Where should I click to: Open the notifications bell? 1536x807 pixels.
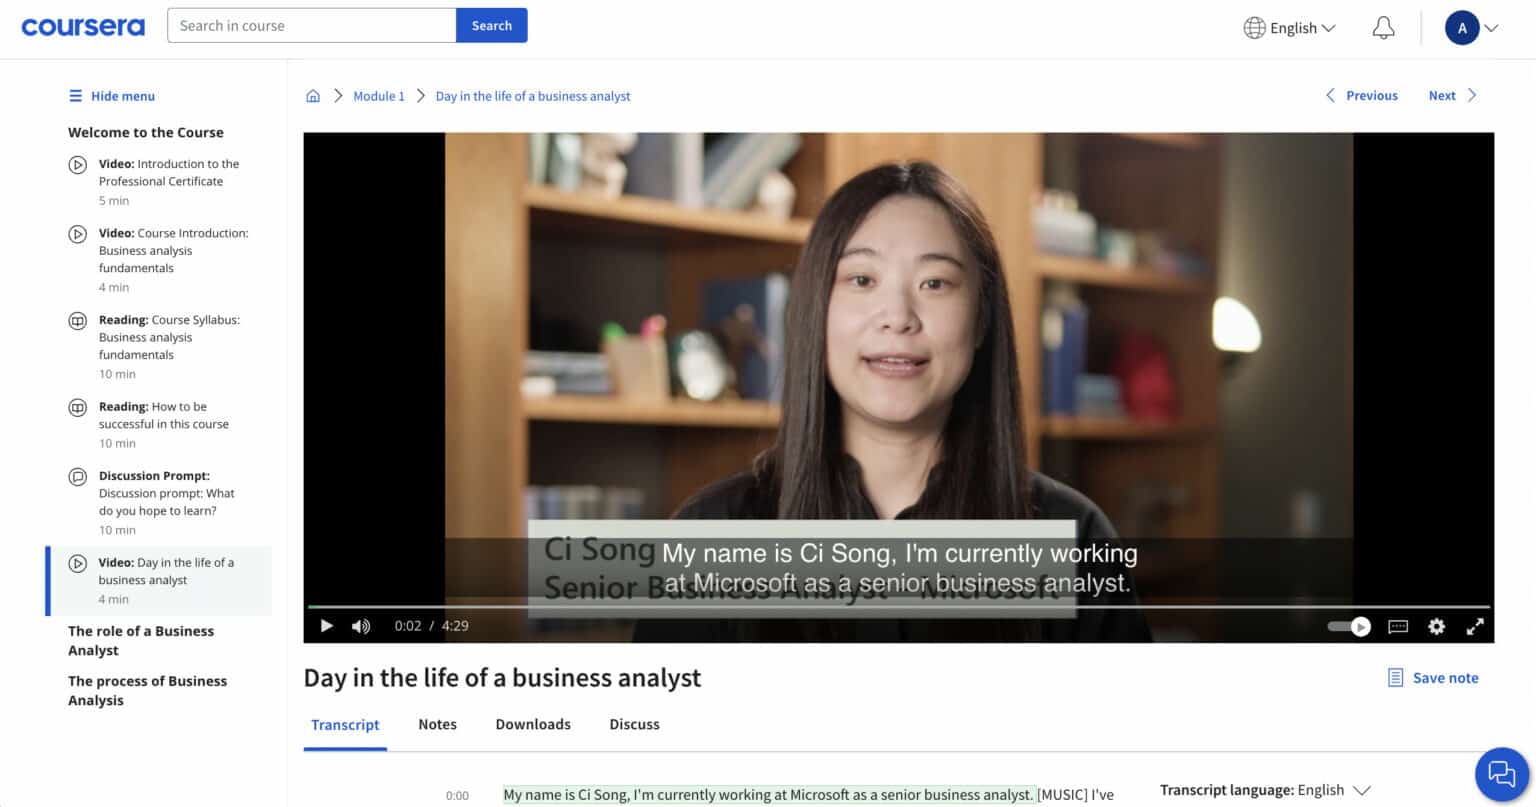[1383, 28]
